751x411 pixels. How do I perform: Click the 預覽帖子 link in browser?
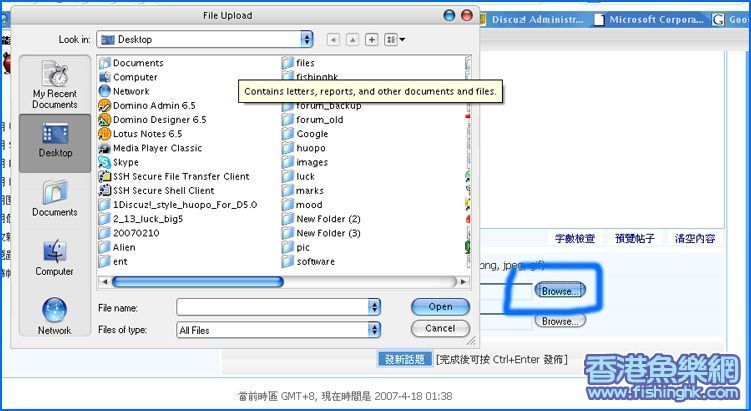click(x=635, y=238)
